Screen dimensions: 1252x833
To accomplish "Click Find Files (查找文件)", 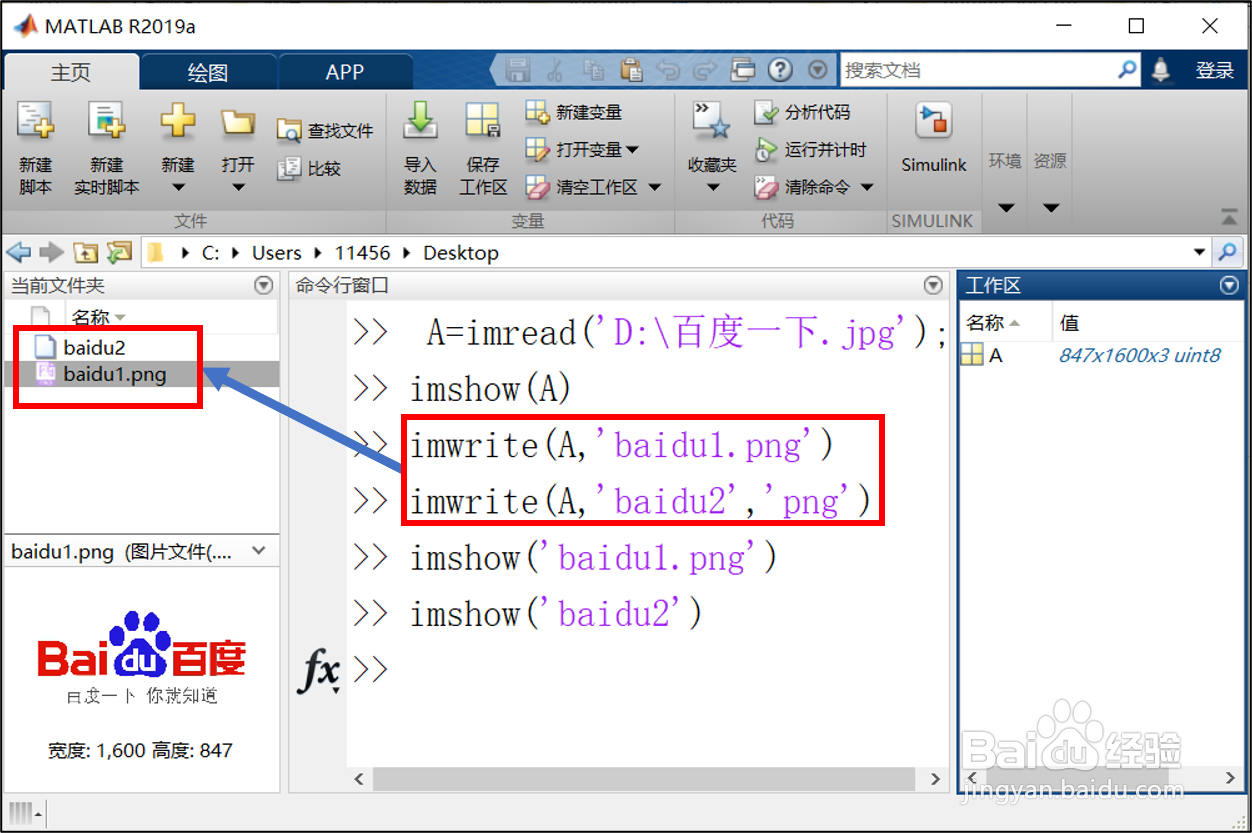I will (325, 131).
